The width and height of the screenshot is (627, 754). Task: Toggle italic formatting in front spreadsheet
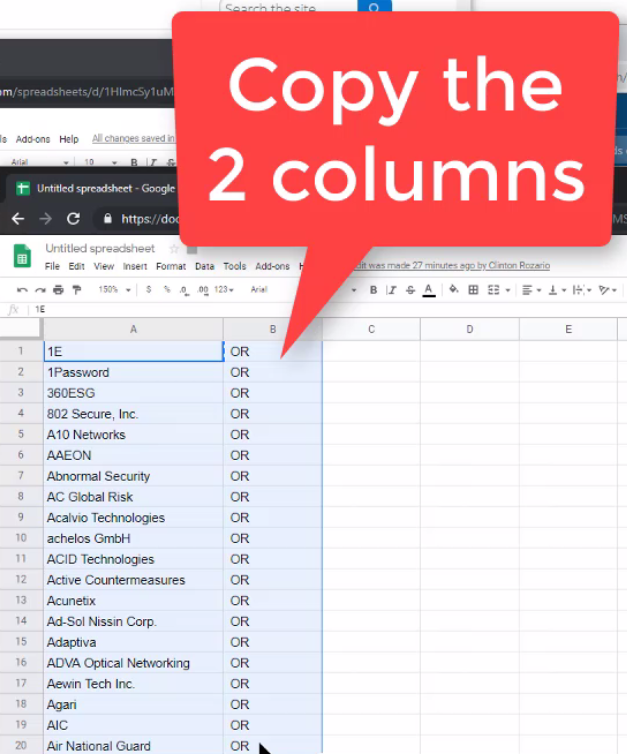tap(391, 290)
